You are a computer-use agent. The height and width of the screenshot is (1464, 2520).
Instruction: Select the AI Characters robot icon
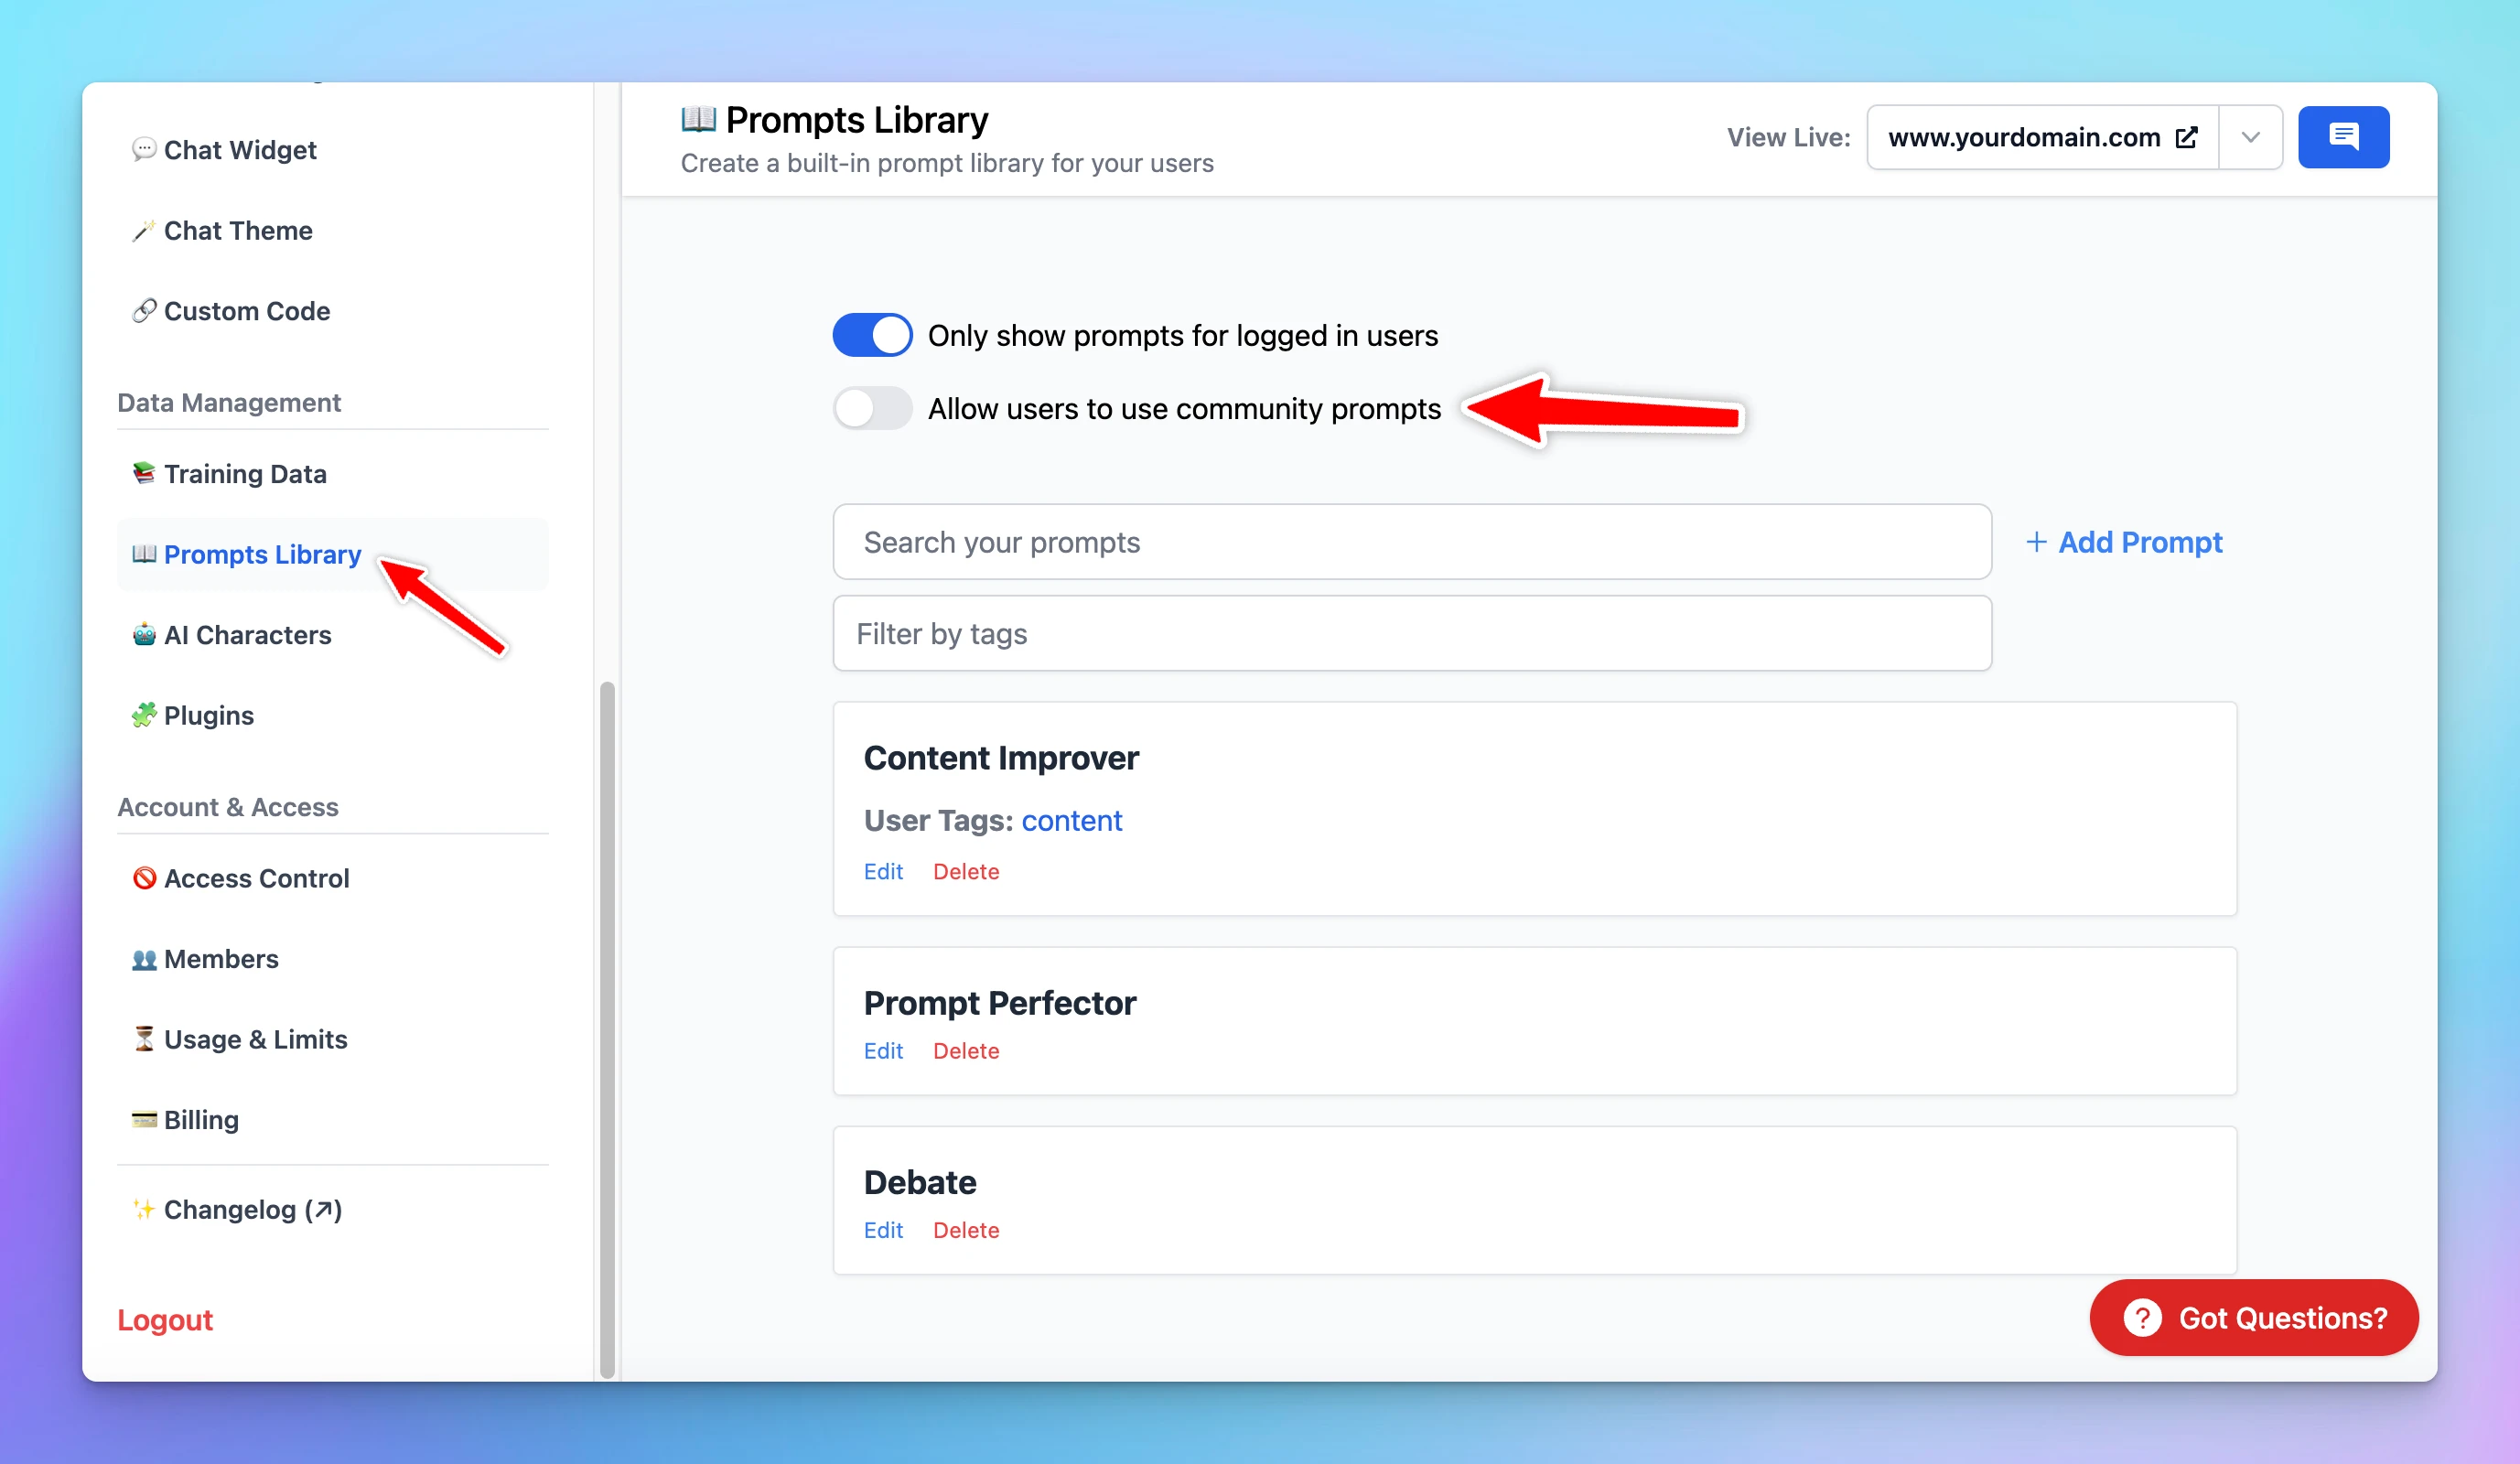145,635
